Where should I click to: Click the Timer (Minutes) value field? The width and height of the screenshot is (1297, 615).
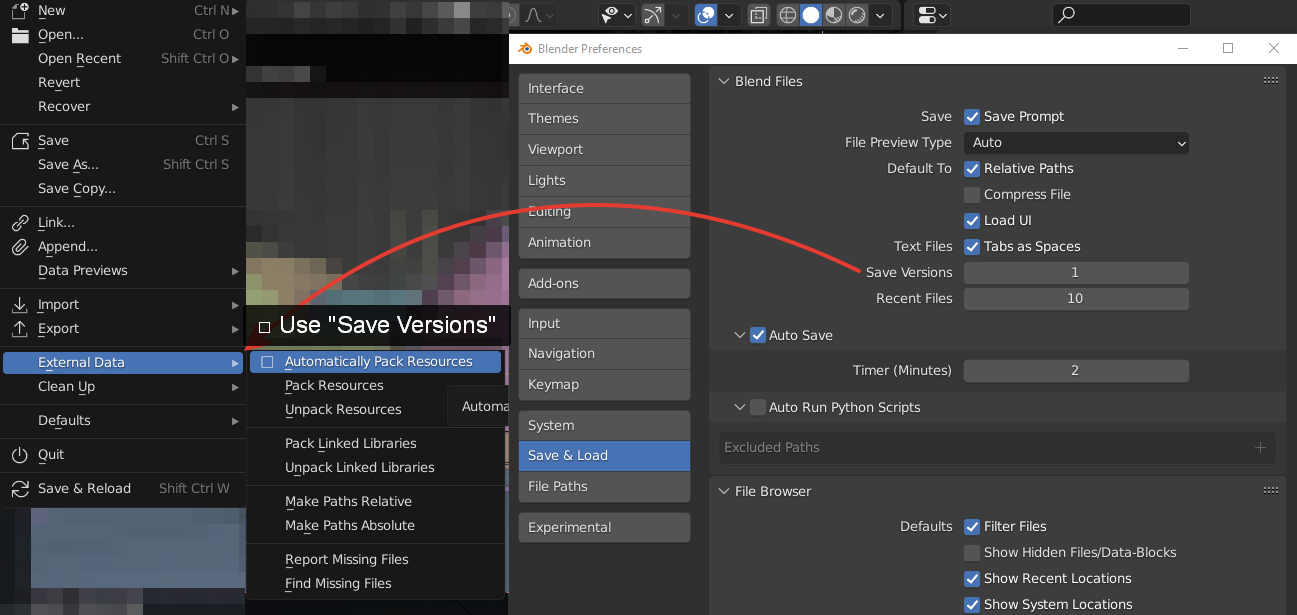coord(1076,370)
